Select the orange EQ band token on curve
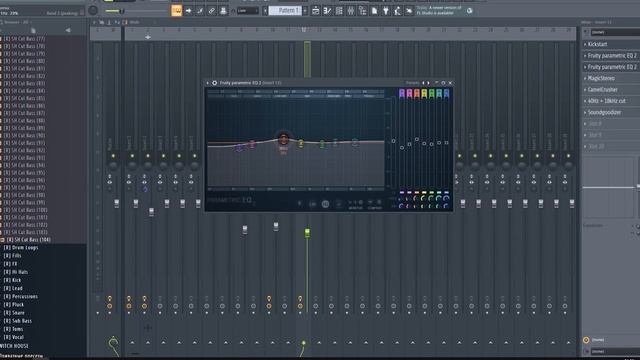Screen dimensions: 640x360 point(283,140)
